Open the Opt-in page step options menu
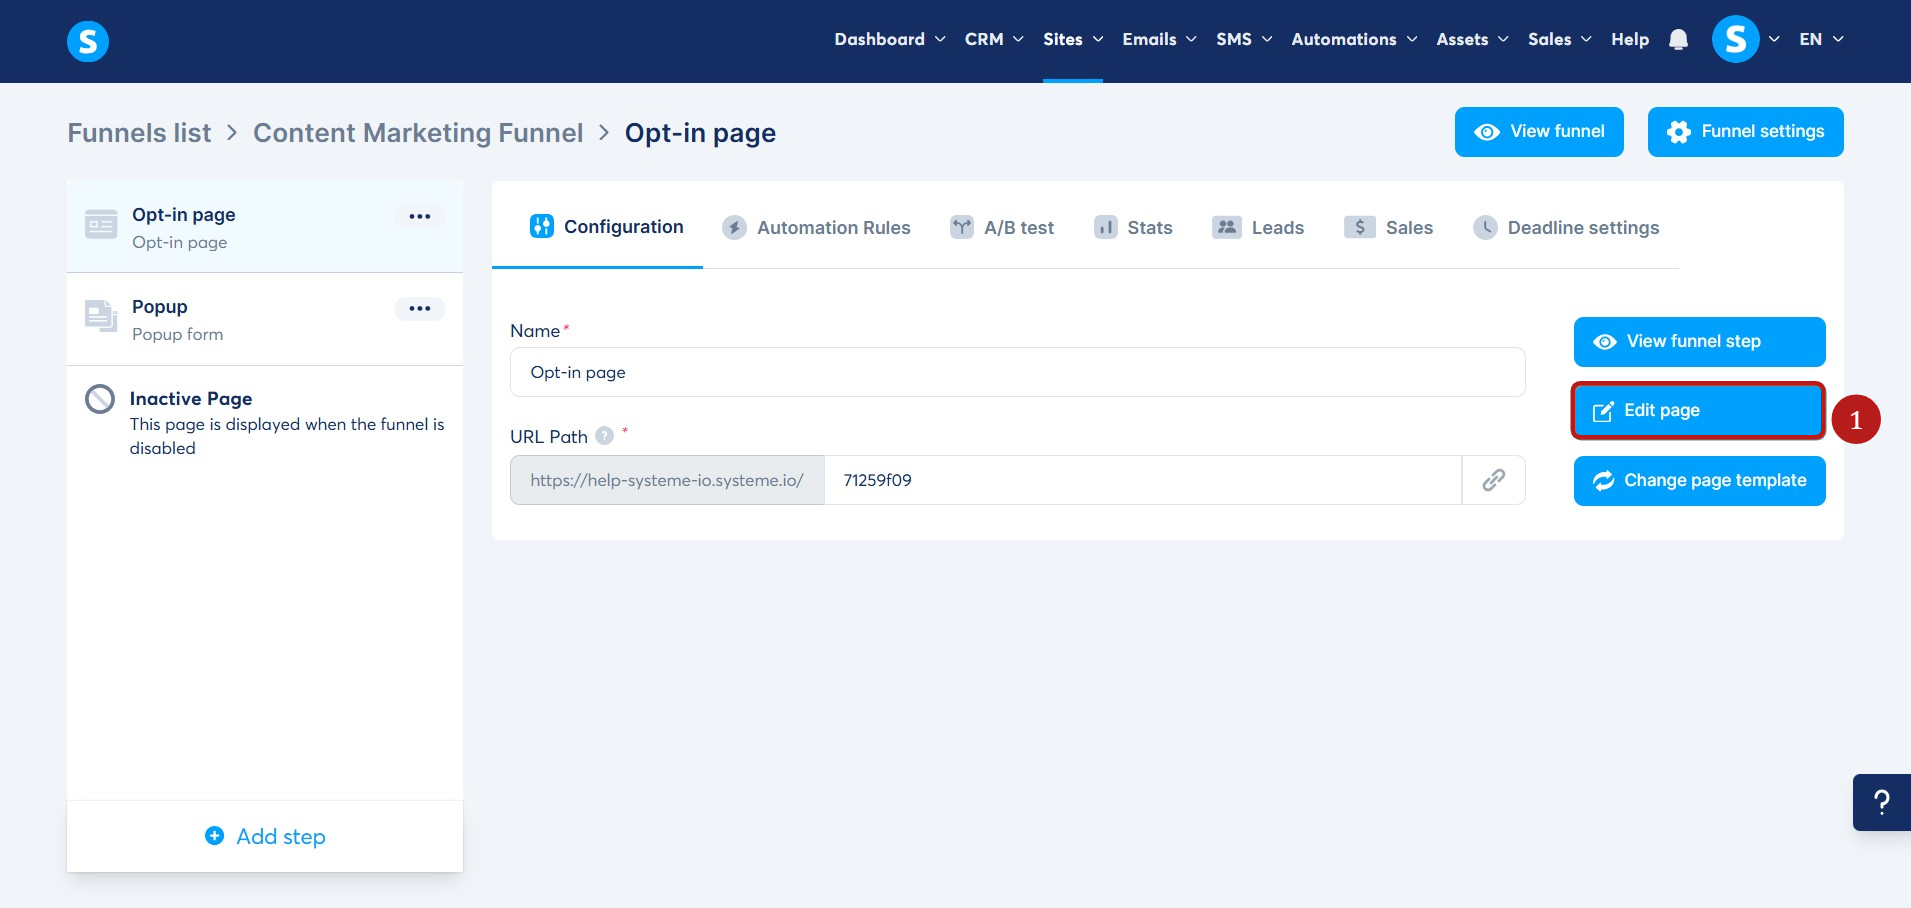1911x908 pixels. [x=420, y=216]
